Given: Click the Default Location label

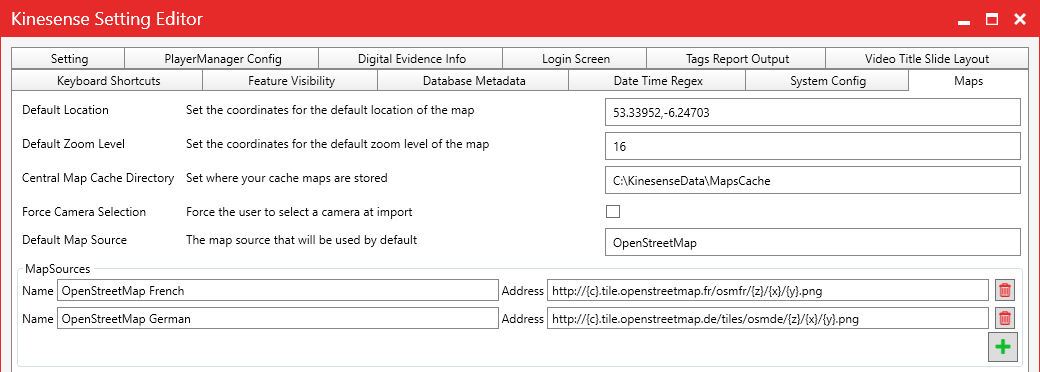Looking at the screenshot, I should tap(65, 110).
